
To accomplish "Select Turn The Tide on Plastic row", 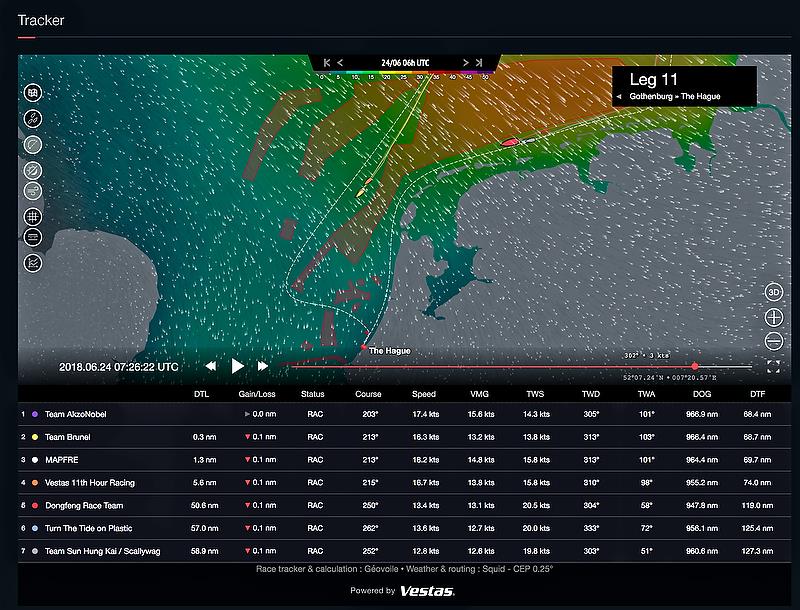I will coord(405,528).
